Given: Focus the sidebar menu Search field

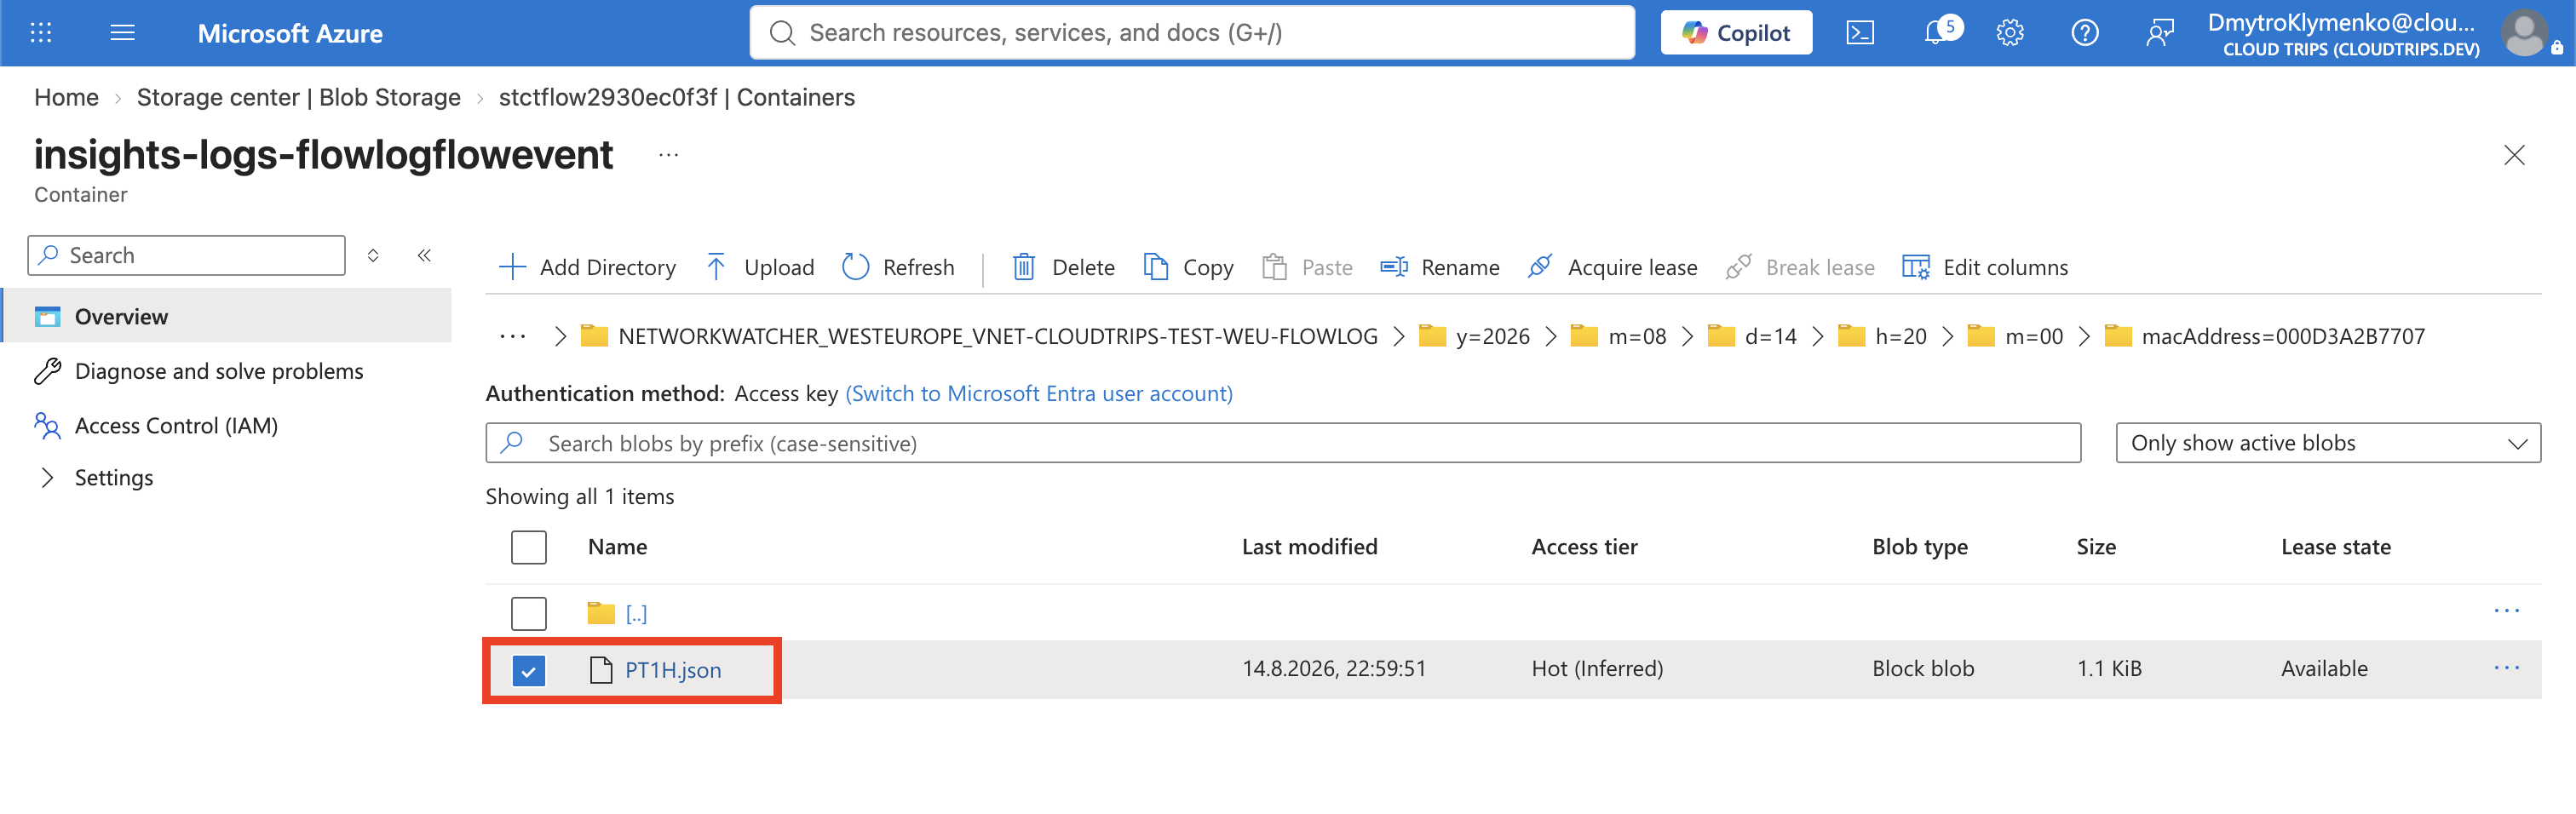Looking at the screenshot, I should (x=187, y=255).
